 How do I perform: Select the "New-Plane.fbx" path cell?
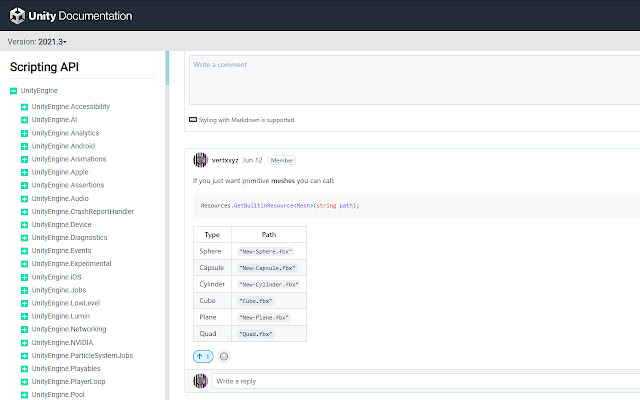coord(269,317)
